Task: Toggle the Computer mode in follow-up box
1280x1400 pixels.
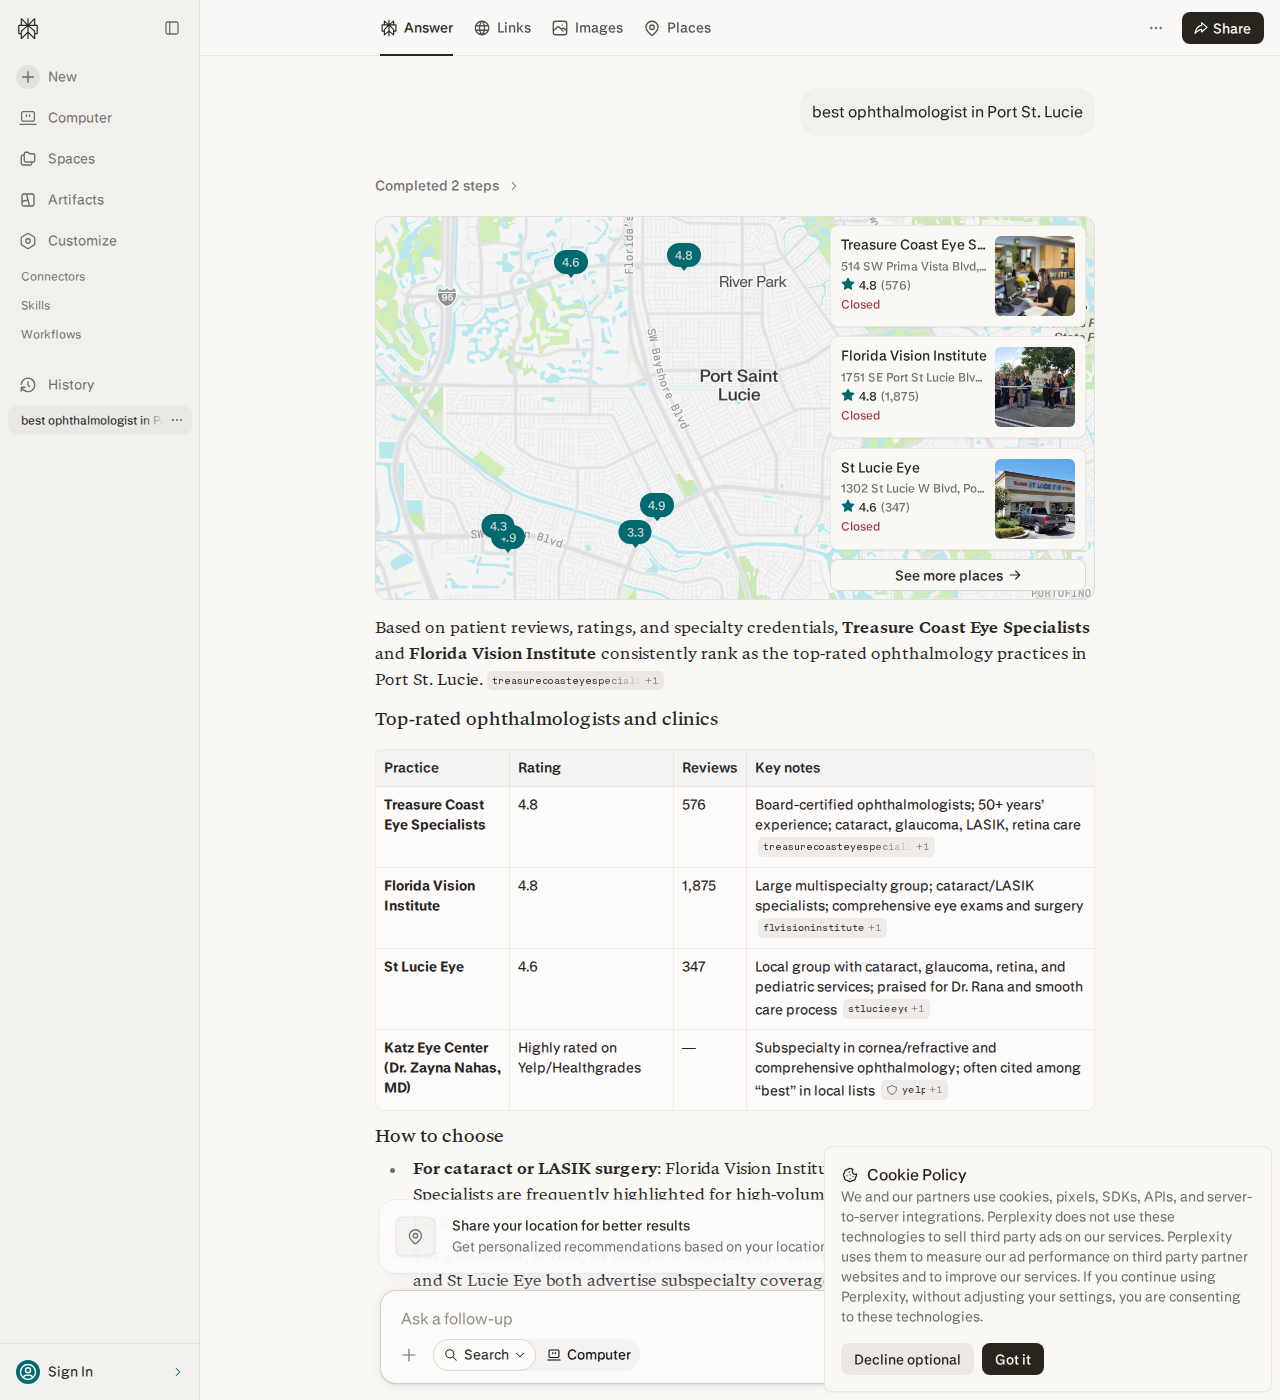Action: tap(590, 1355)
